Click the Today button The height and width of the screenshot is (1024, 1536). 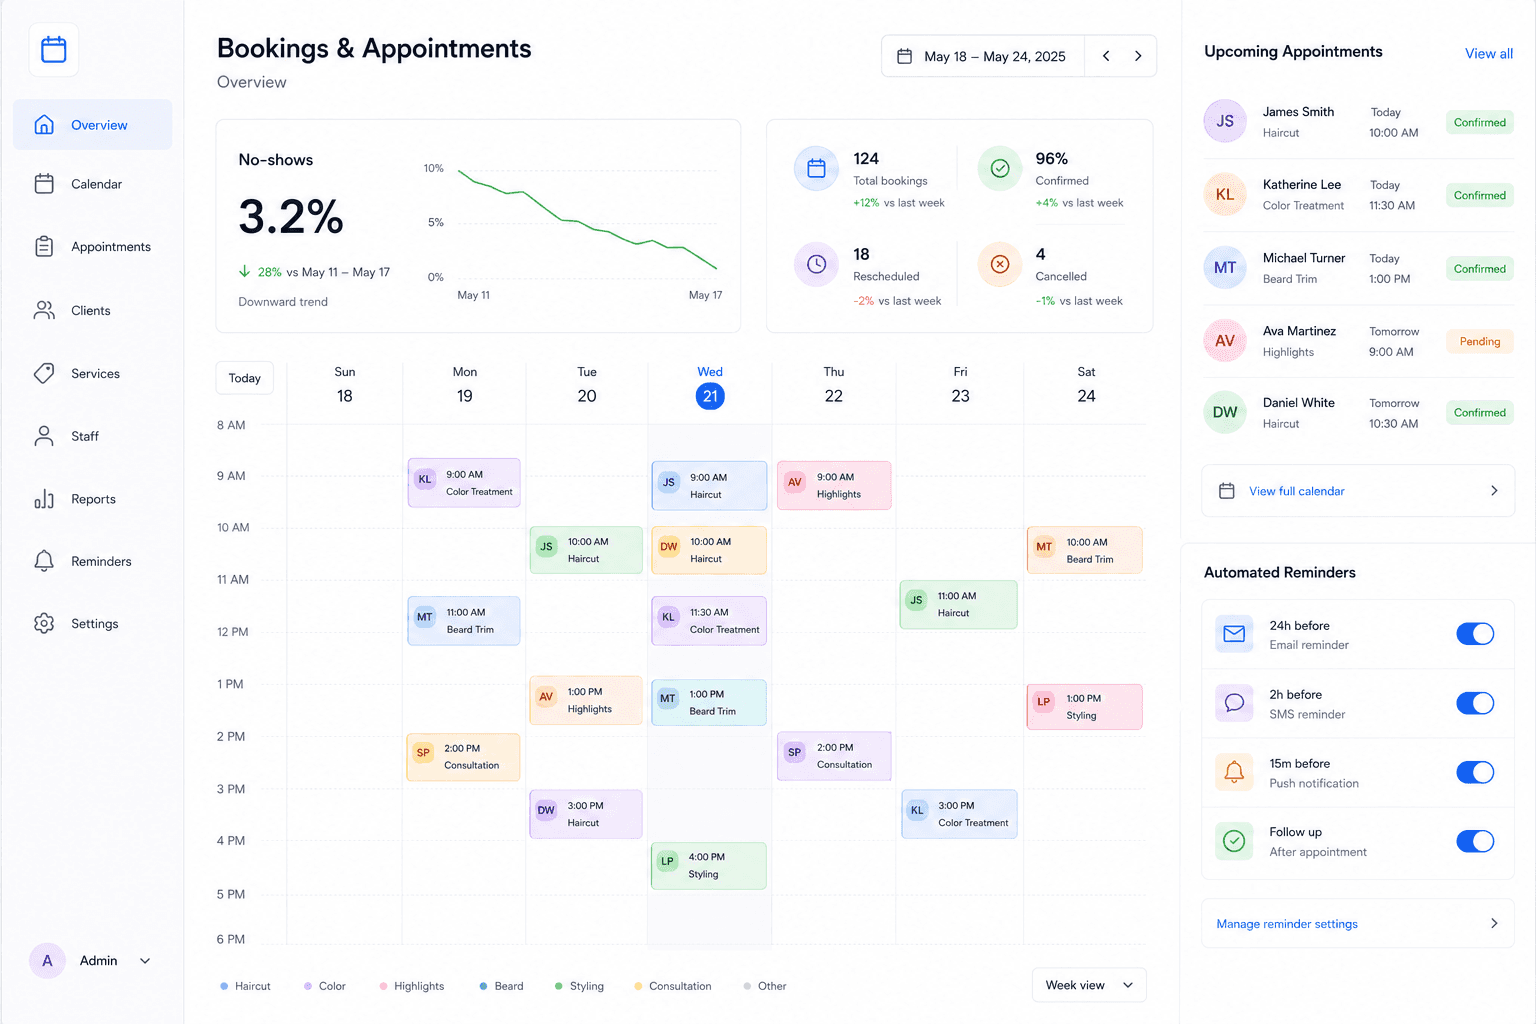(245, 378)
